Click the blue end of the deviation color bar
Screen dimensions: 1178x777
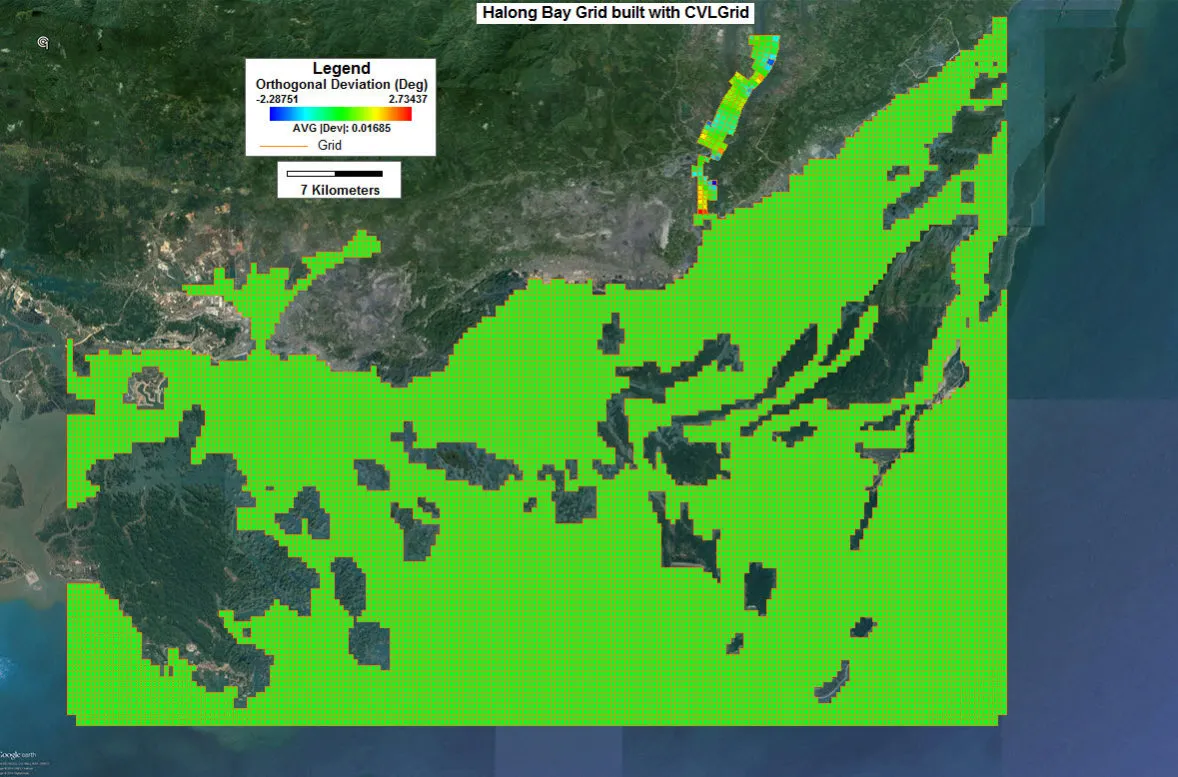pyautogui.click(x=276, y=114)
